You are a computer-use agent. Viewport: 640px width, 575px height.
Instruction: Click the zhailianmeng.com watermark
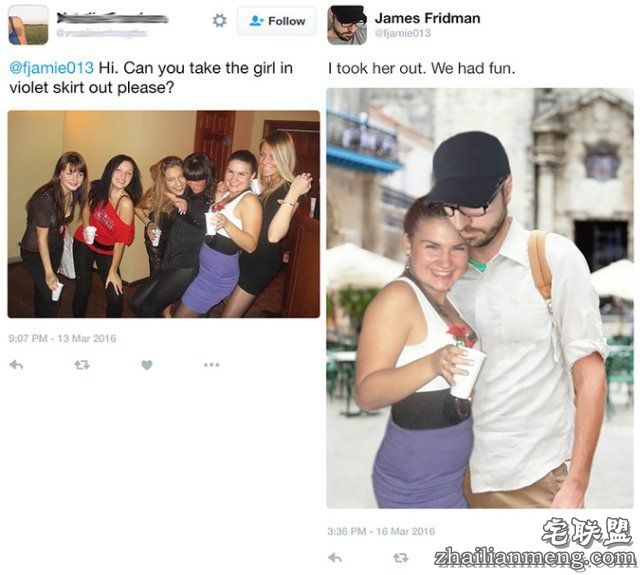click(535, 558)
